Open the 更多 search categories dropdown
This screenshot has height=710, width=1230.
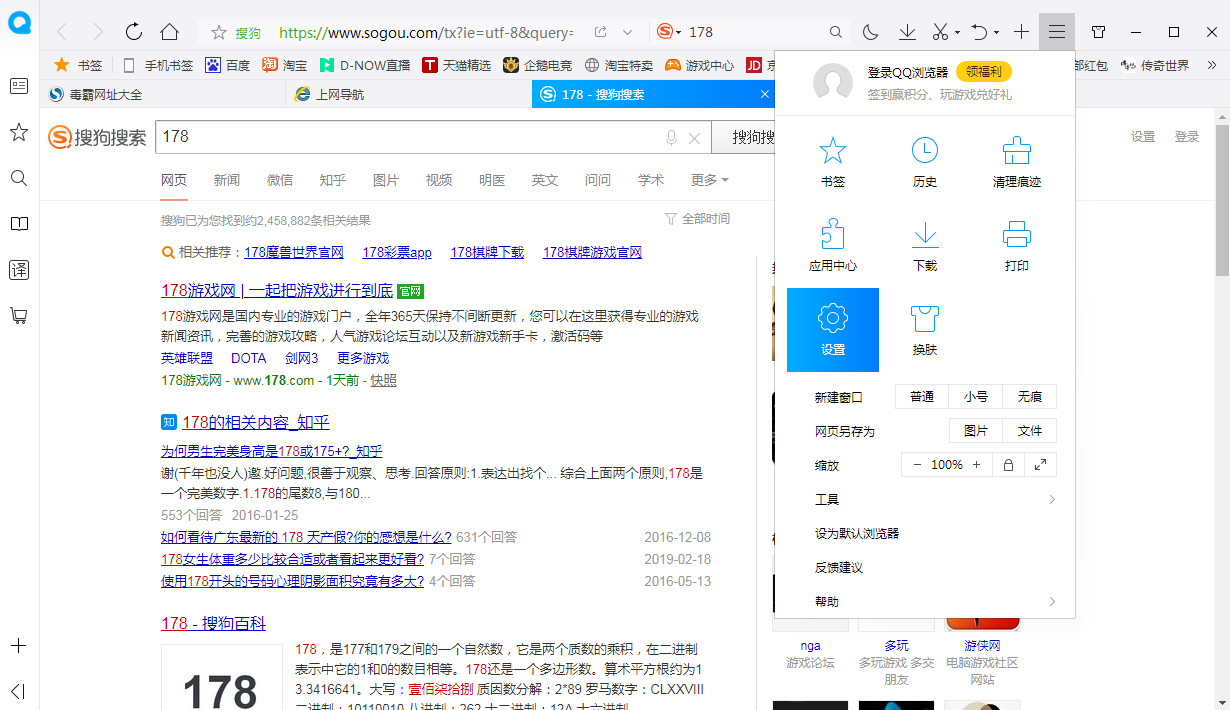[x=703, y=180]
